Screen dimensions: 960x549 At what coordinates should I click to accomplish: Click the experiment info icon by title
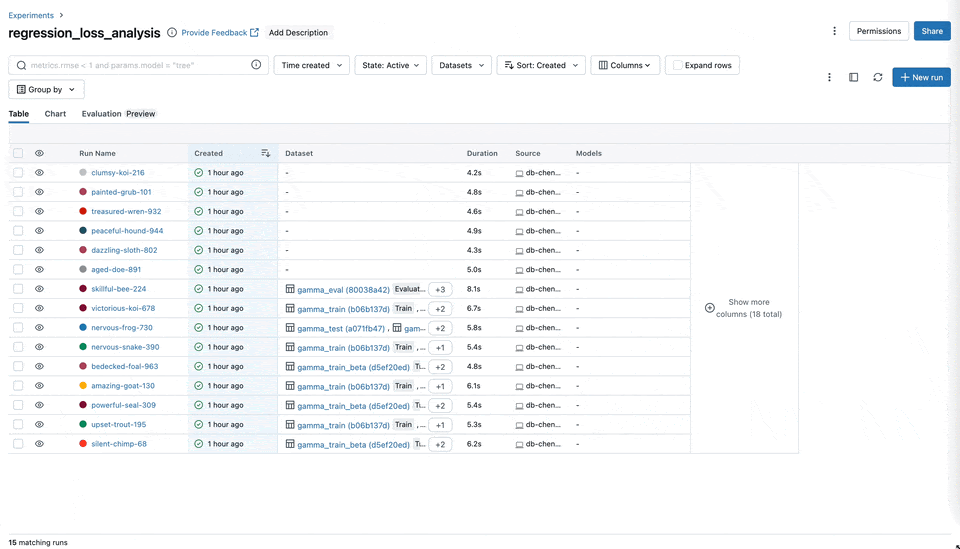click(172, 32)
